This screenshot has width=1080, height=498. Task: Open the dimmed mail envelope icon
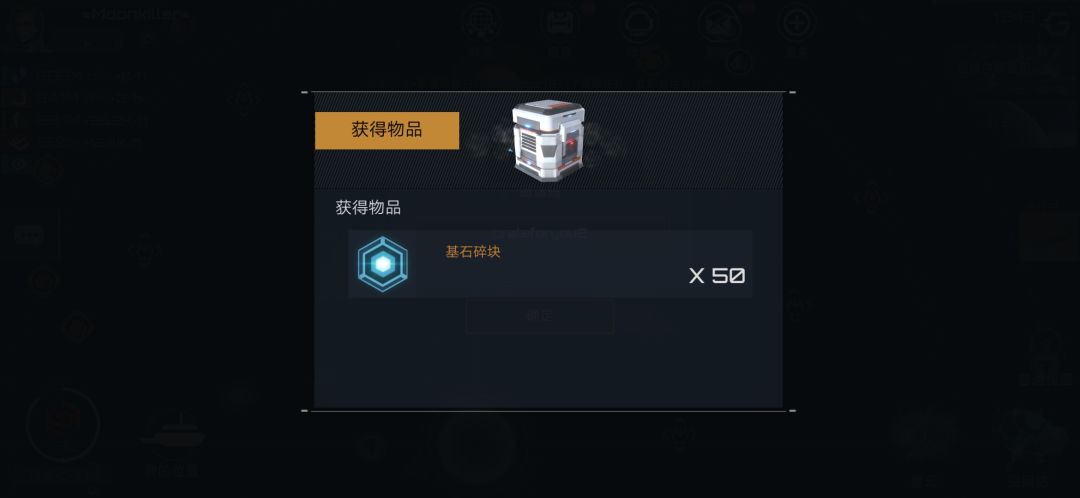tap(718, 23)
